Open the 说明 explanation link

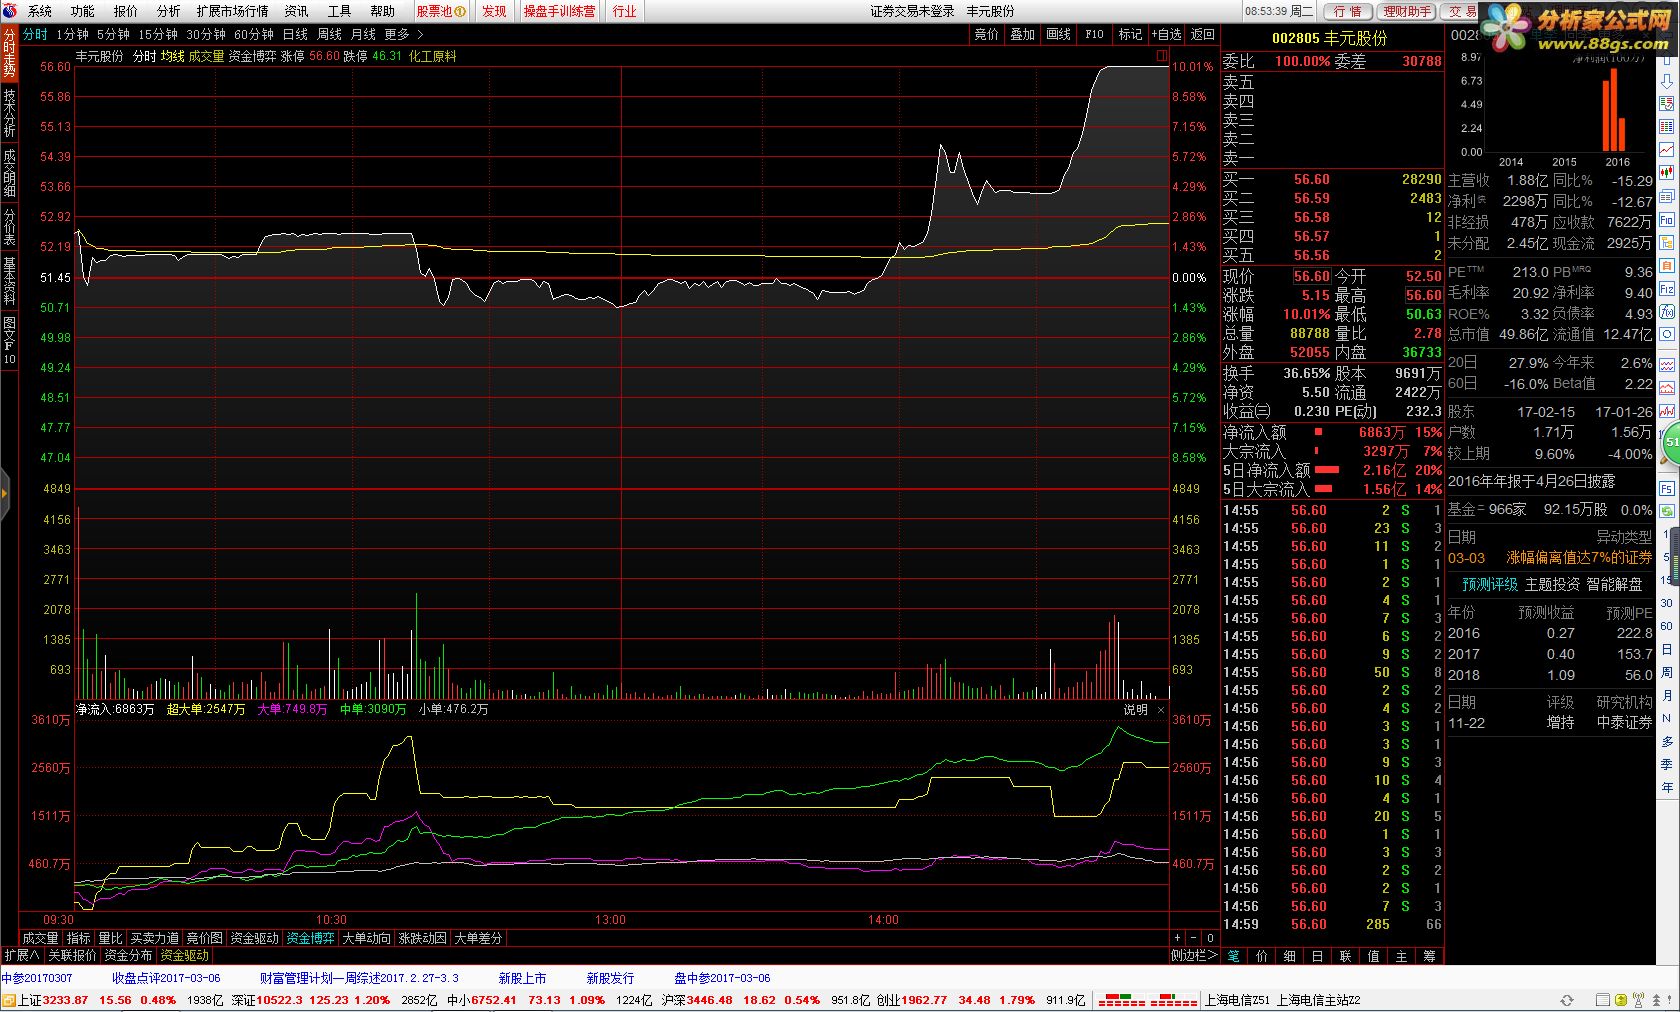pos(1136,710)
